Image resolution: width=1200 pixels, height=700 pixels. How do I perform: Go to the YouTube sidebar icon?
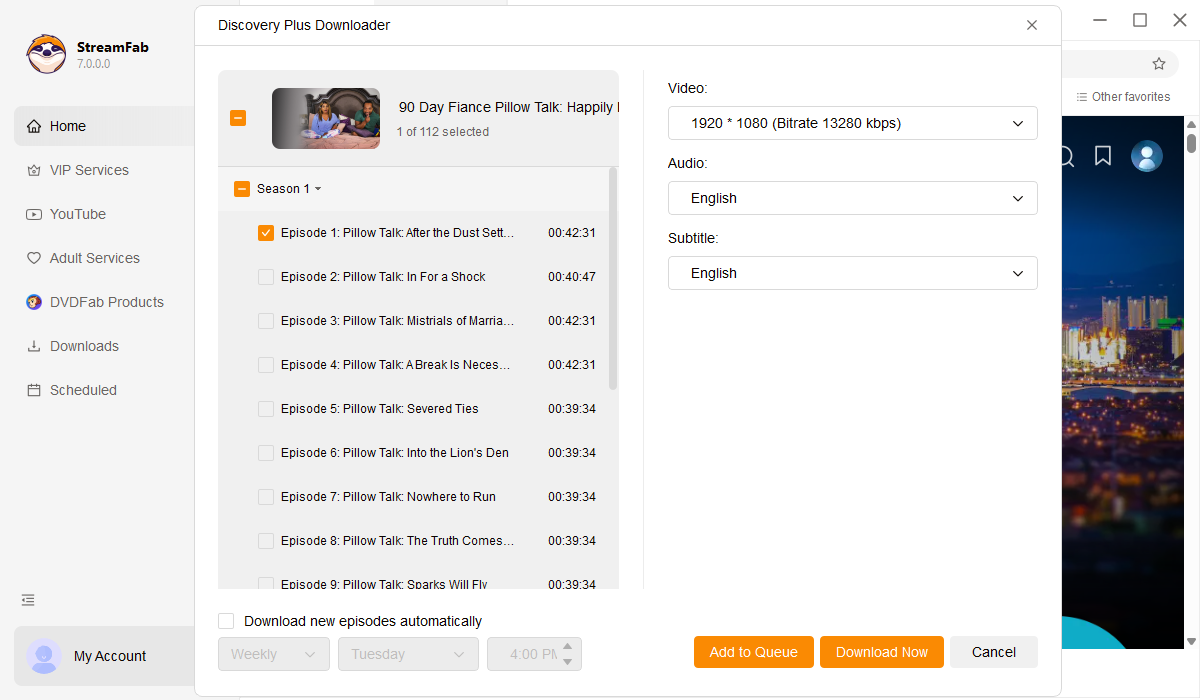pyautogui.click(x=33, y=215)
